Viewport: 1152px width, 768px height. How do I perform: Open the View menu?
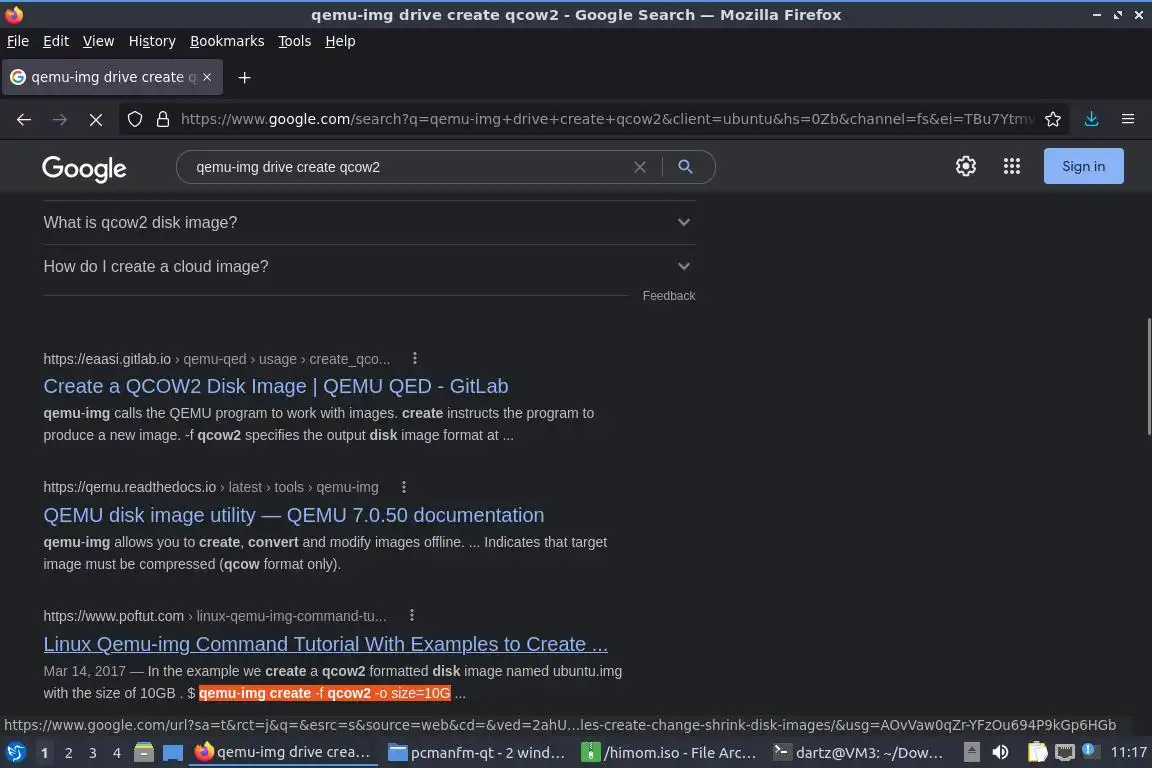point(98,41)
